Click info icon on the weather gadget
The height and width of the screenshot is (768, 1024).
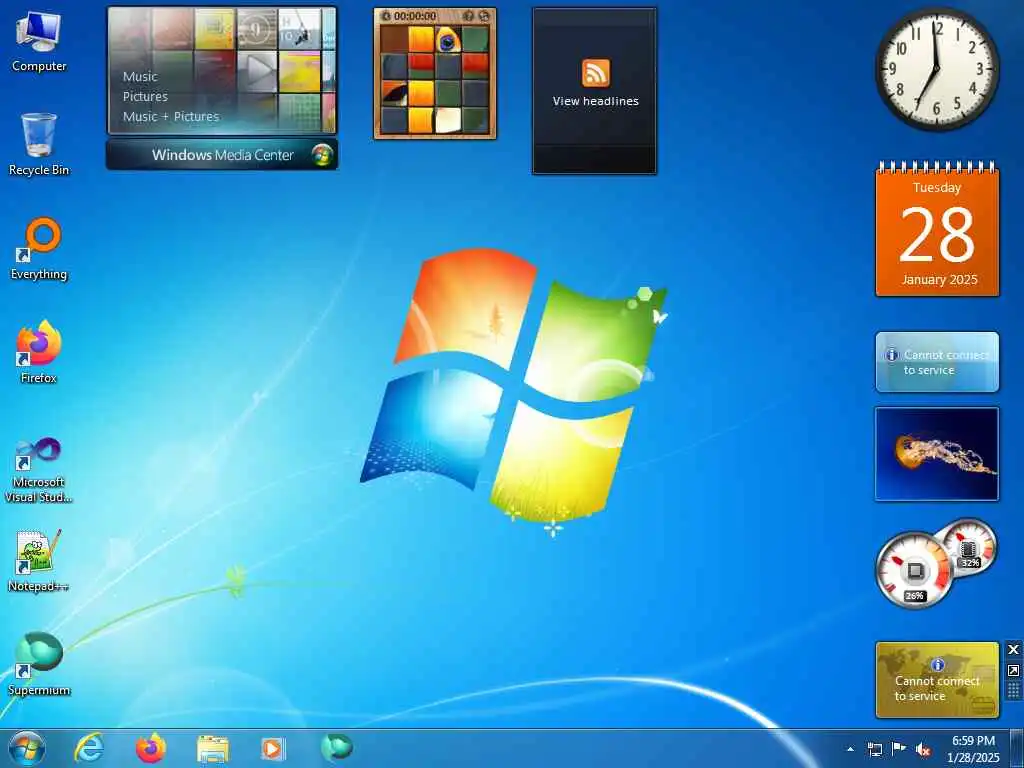coord(891,355)
